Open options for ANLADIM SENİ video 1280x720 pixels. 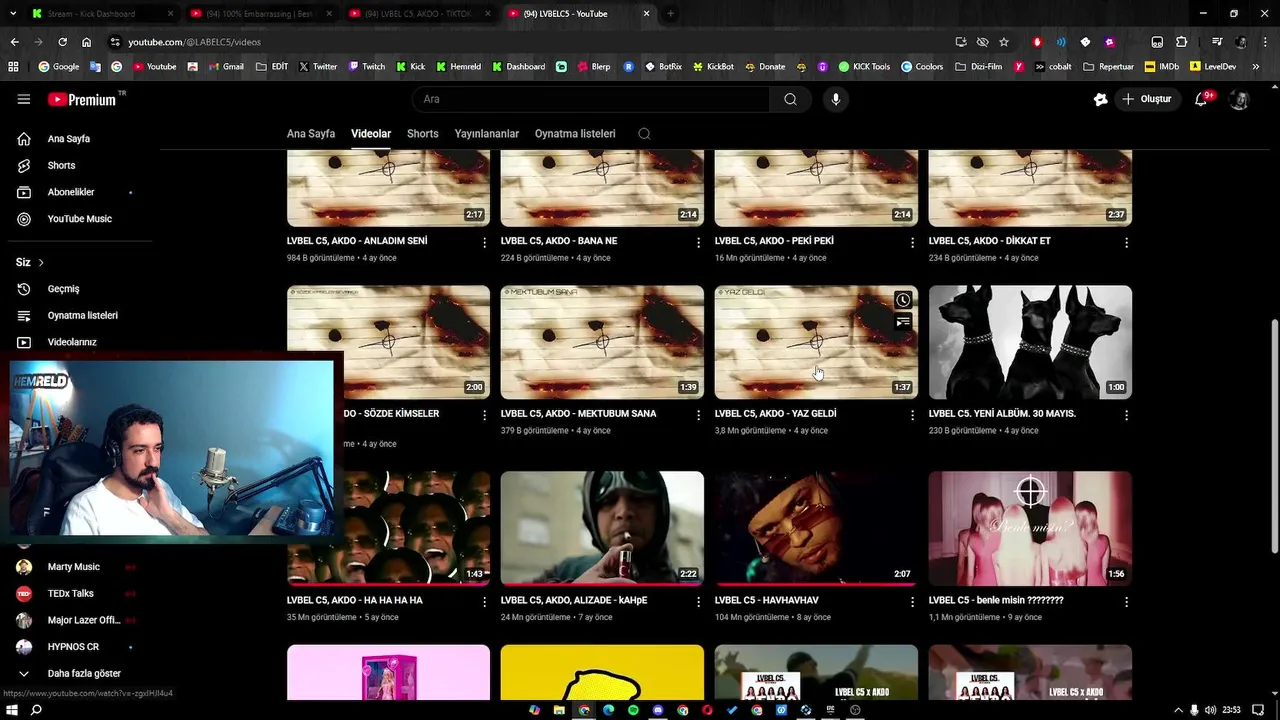click(485, 242)
